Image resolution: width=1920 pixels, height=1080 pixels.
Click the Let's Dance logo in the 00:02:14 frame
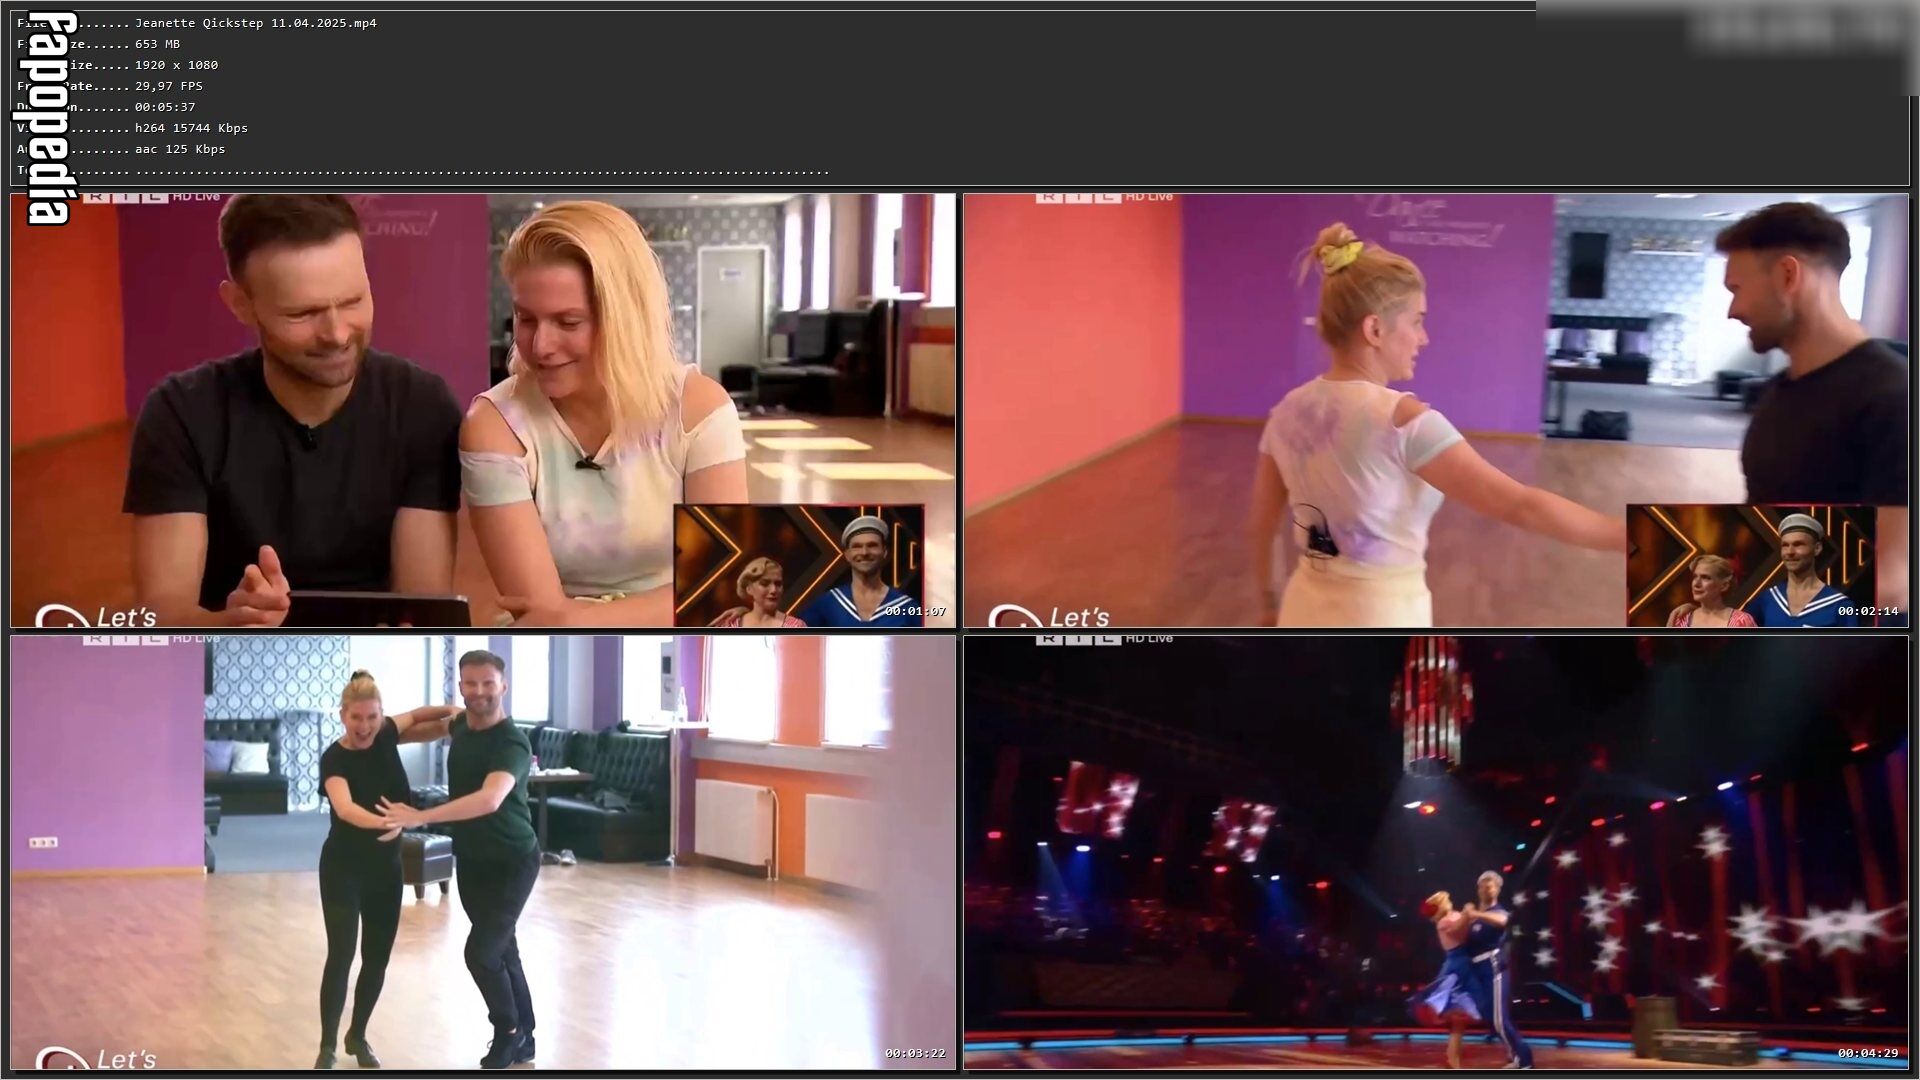pyautogui.click(x=1049, y=616)
